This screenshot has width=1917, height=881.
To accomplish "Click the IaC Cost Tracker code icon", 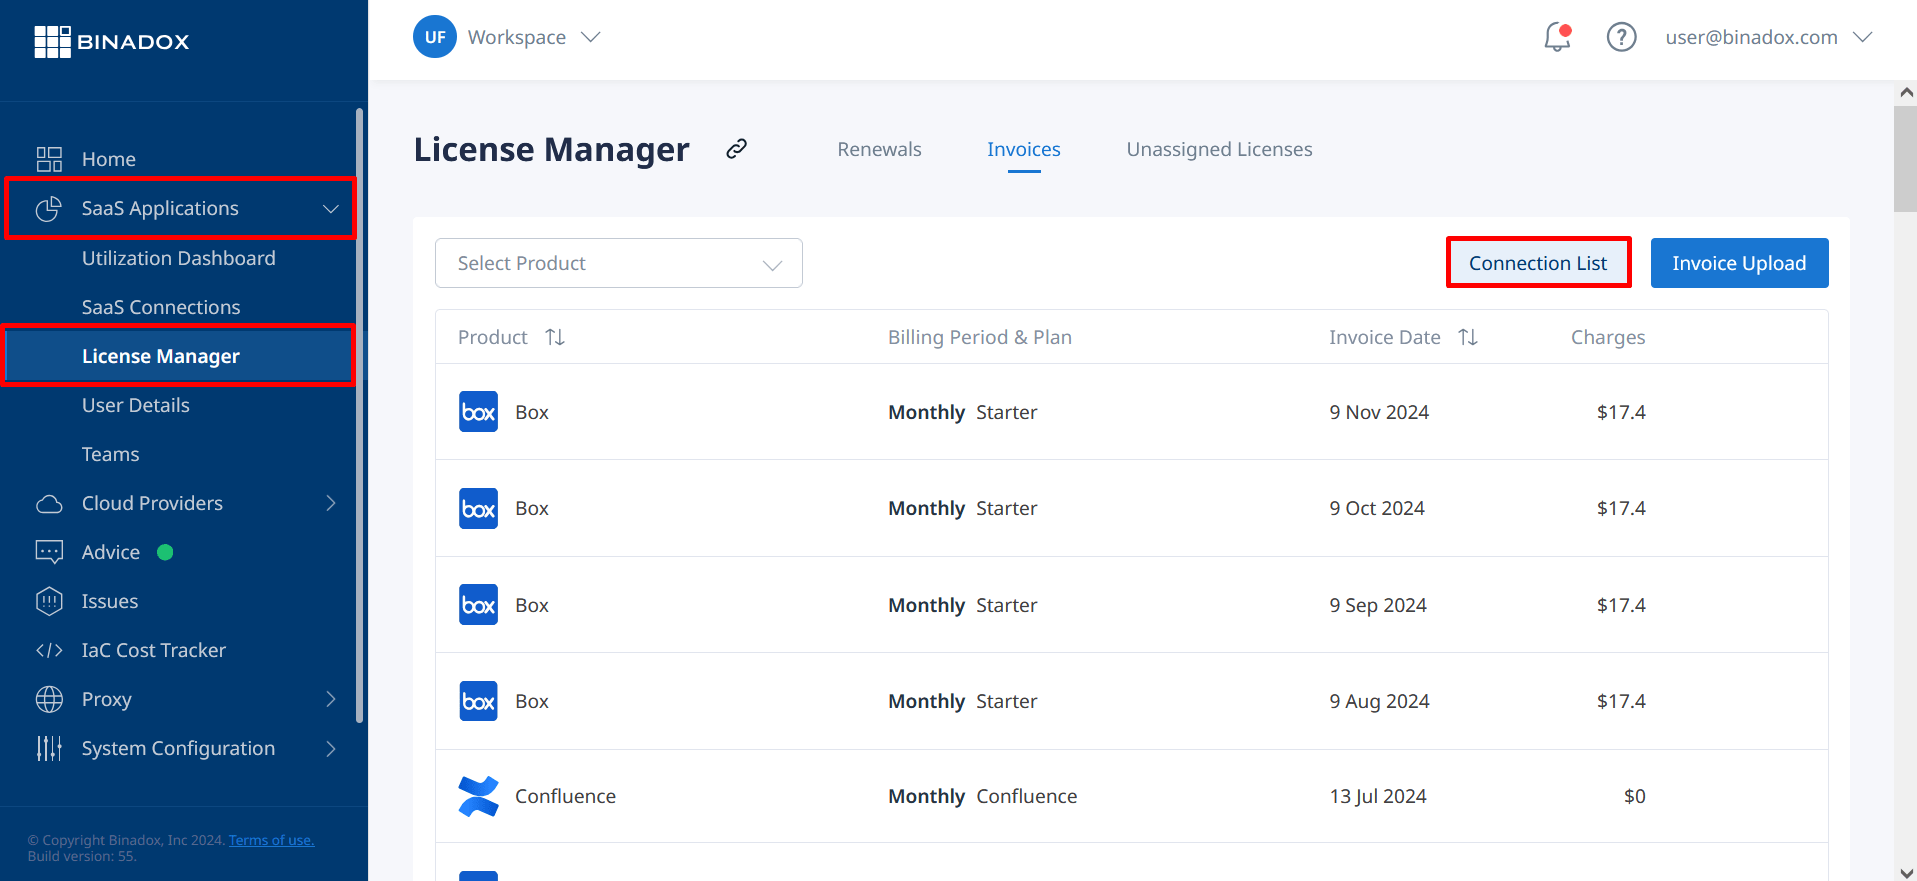I will 49,650.
